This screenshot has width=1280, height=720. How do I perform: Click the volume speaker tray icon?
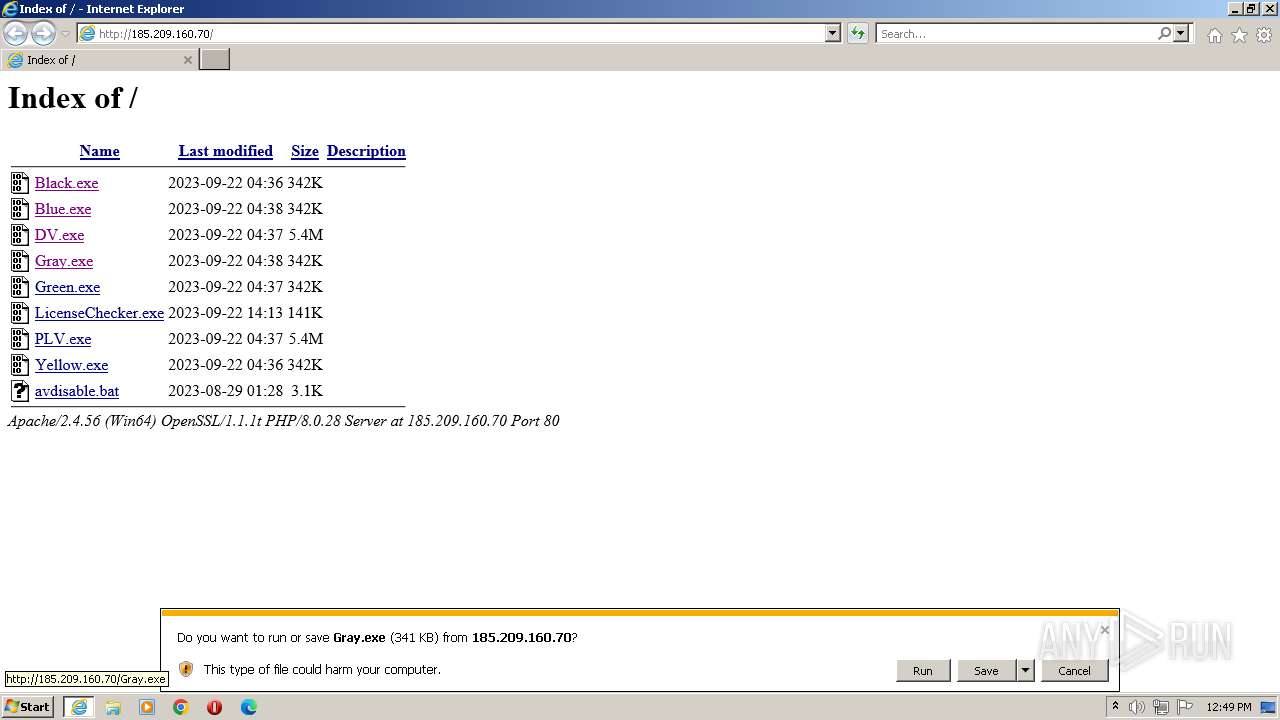click(x=1137, y=707)
